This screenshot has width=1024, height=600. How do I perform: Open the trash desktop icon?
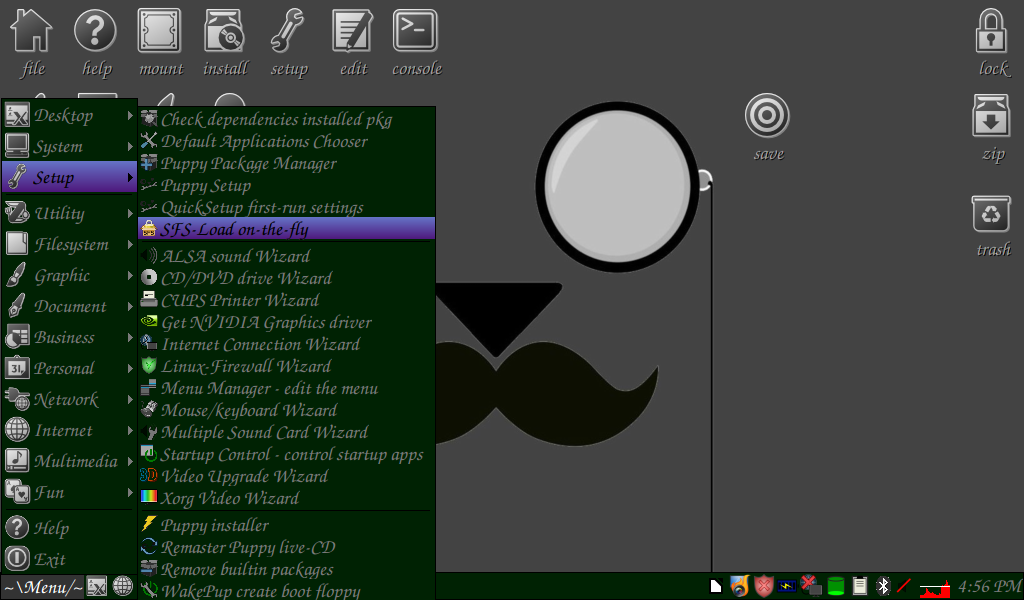[x=991, y=214]
